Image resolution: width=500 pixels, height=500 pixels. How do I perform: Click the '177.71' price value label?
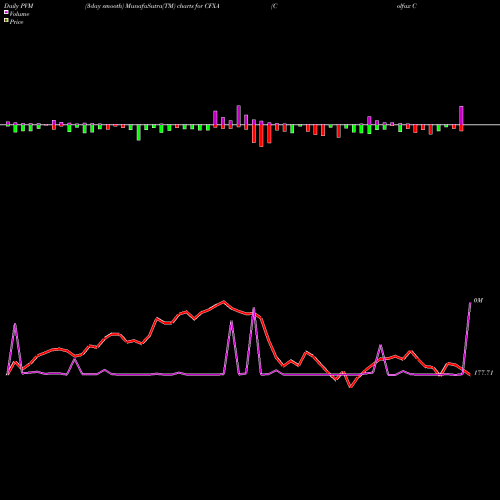tap(483, 373)
